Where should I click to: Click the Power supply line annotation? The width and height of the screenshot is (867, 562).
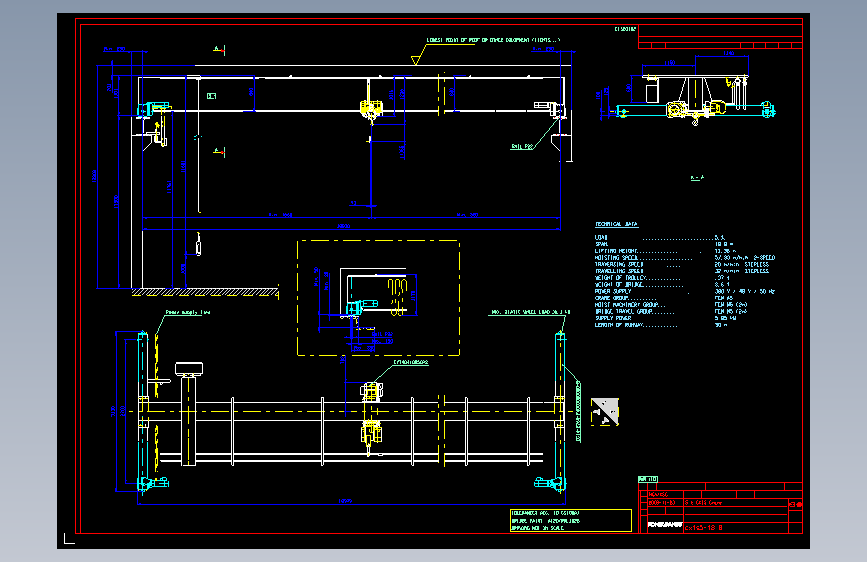pyautogui.click(x=187, y=313)
